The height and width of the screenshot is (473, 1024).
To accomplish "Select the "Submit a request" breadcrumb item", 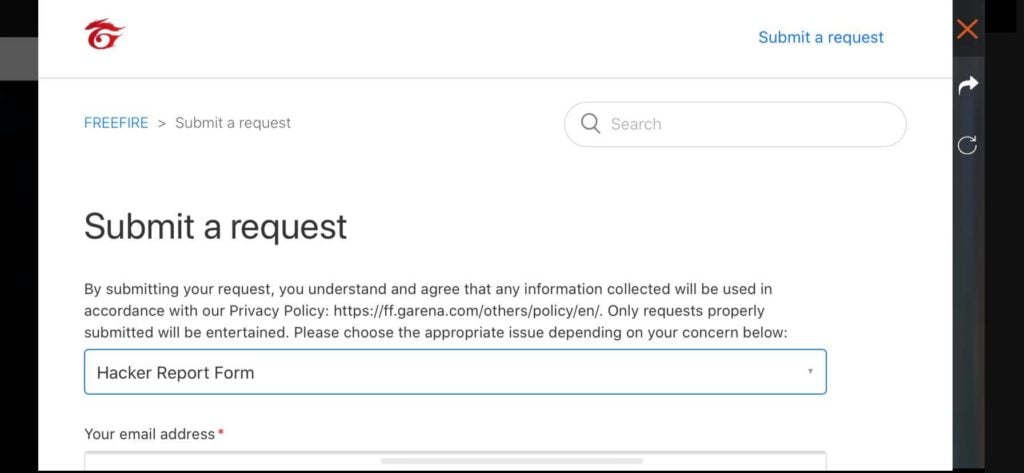I will 233,123.
